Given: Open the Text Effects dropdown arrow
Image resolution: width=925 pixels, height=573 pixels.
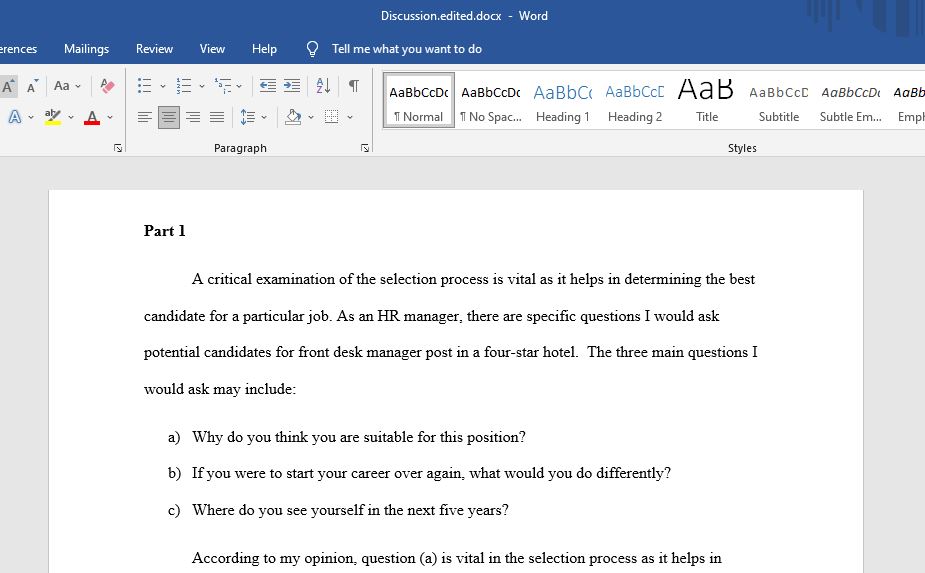Looking at the screenshot, I should [31, 117].
